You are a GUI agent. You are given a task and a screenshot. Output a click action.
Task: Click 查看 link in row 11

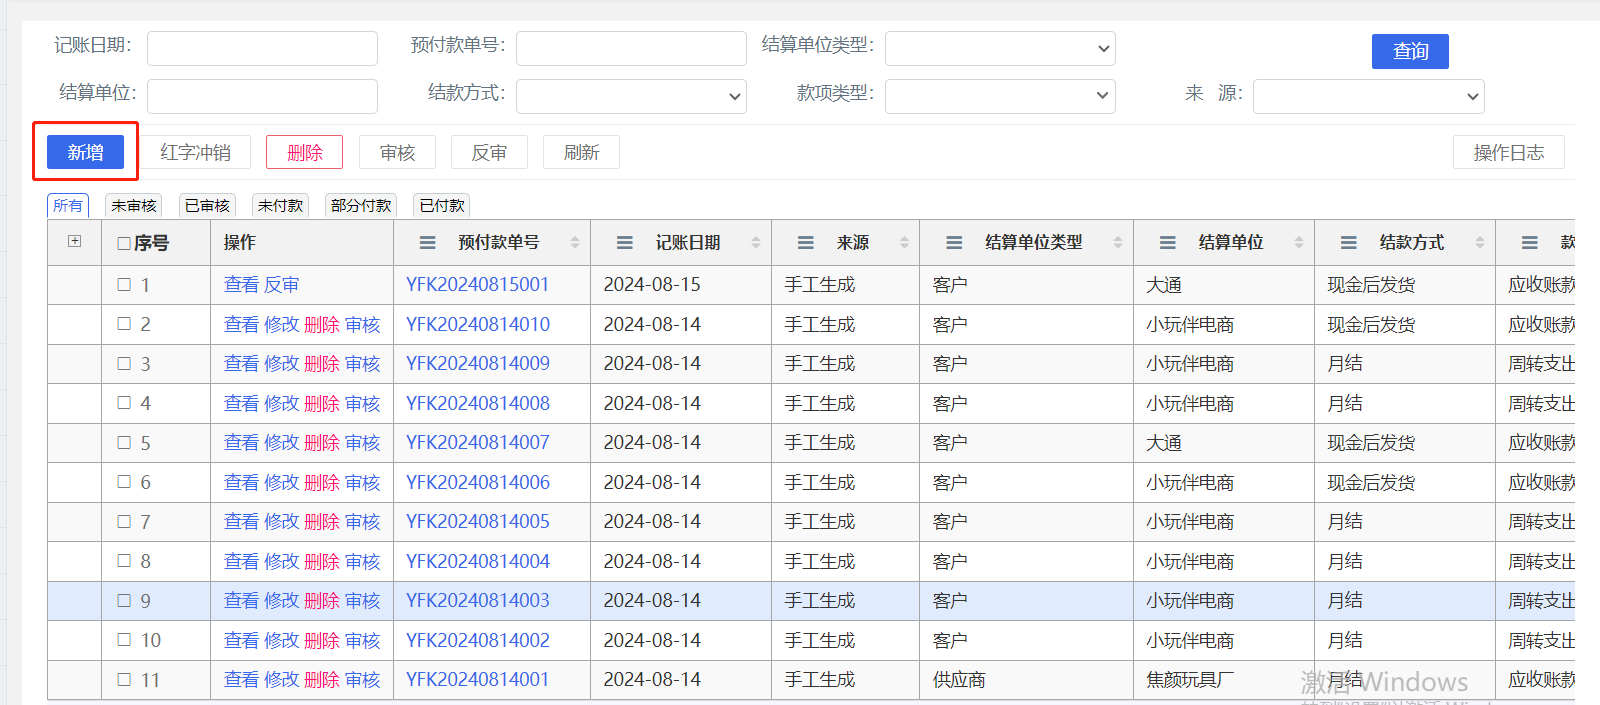241,679
